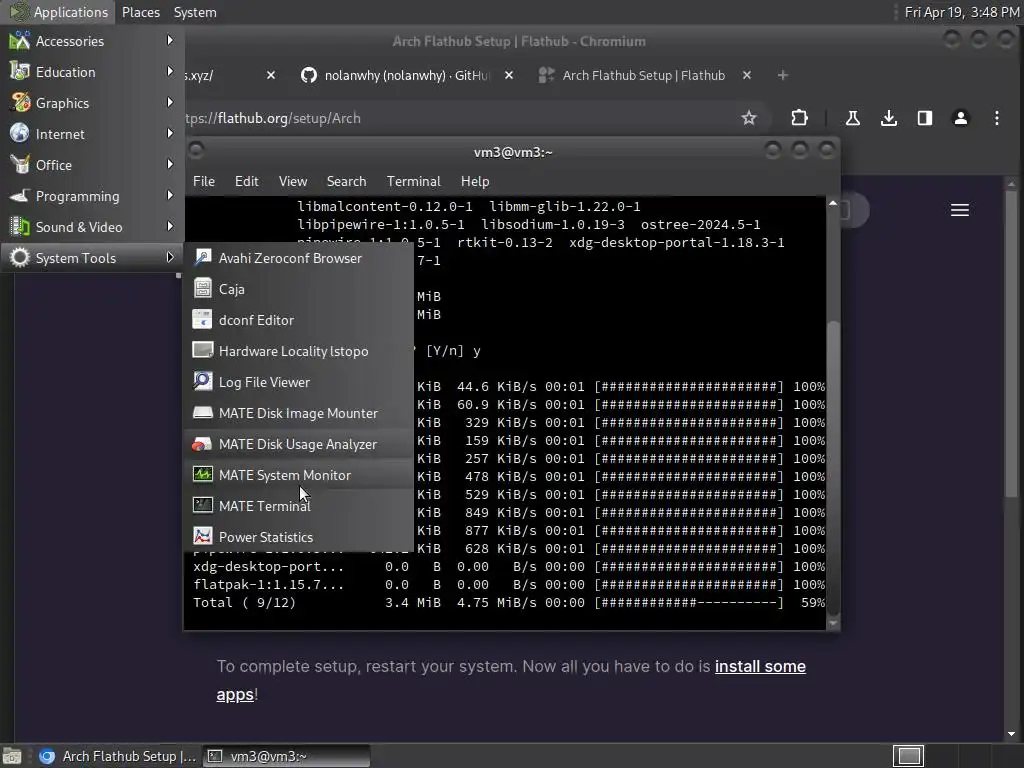1024x768 pixels.
Task: Click the terminal window menu button in titlebar
Action: [196, 150]
